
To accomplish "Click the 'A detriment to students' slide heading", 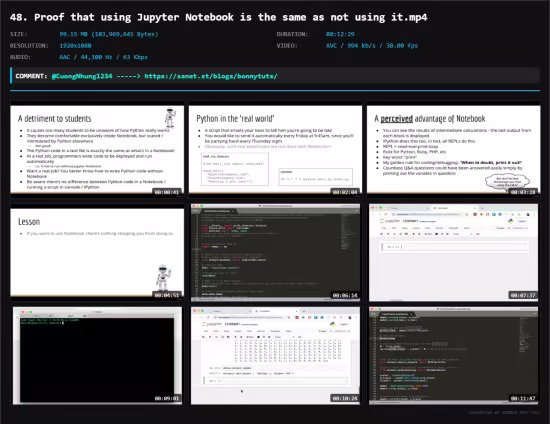I will coord(55,119).
